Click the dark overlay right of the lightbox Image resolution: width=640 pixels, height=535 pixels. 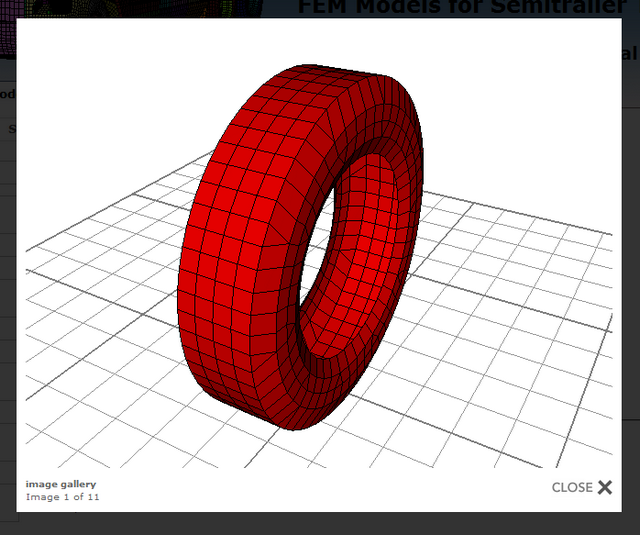[631, 300]
